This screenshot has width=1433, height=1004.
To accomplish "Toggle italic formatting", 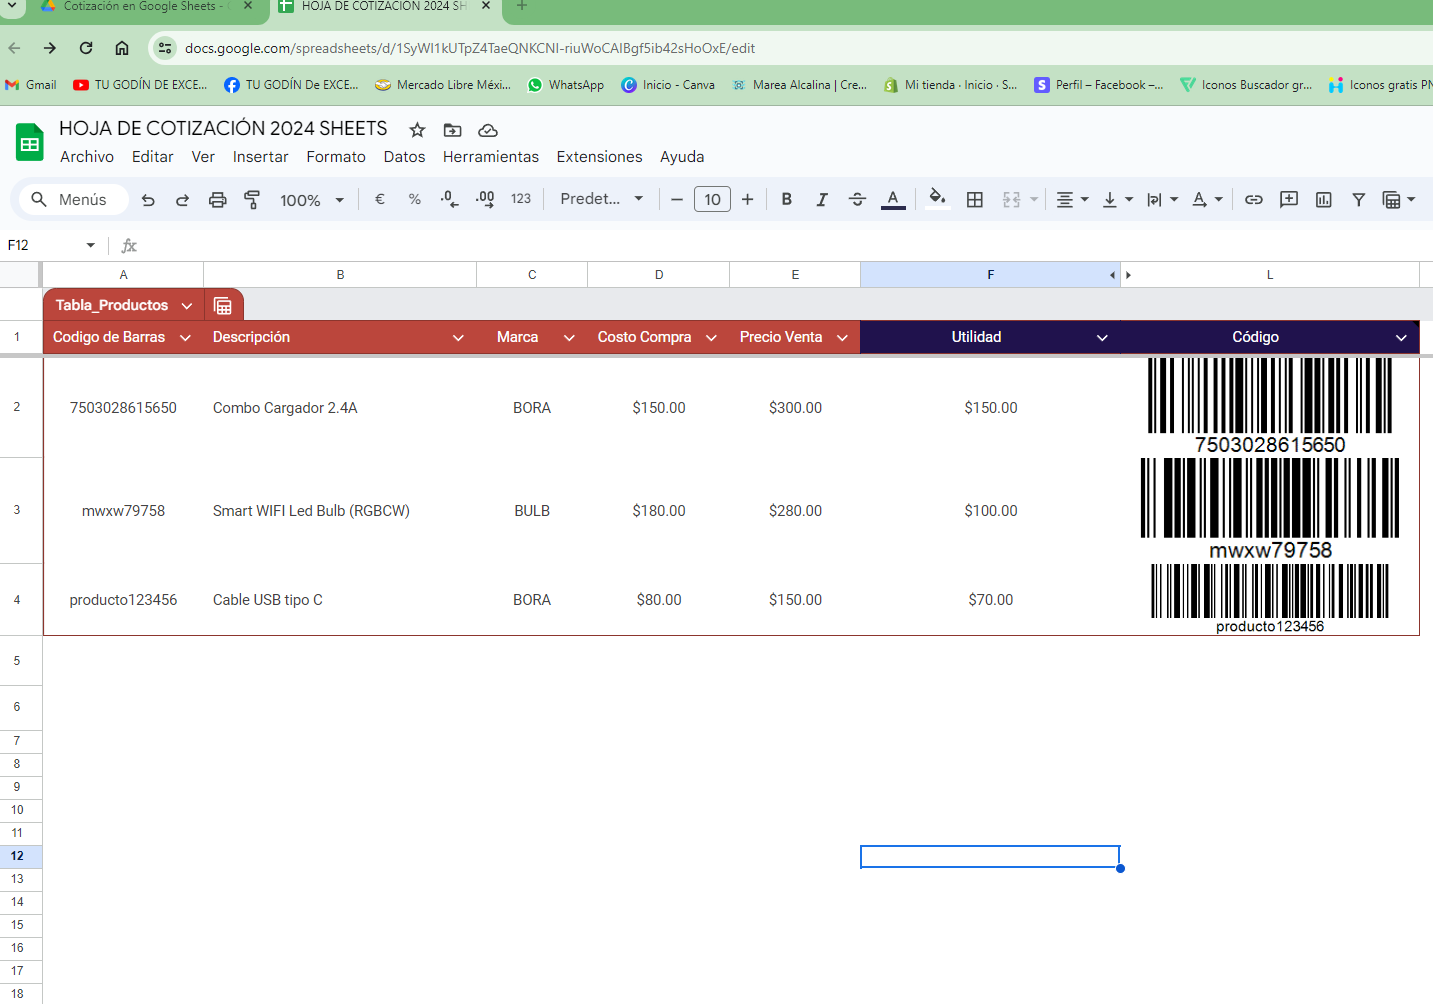I will pyautogui.click(x=822, y=199).
